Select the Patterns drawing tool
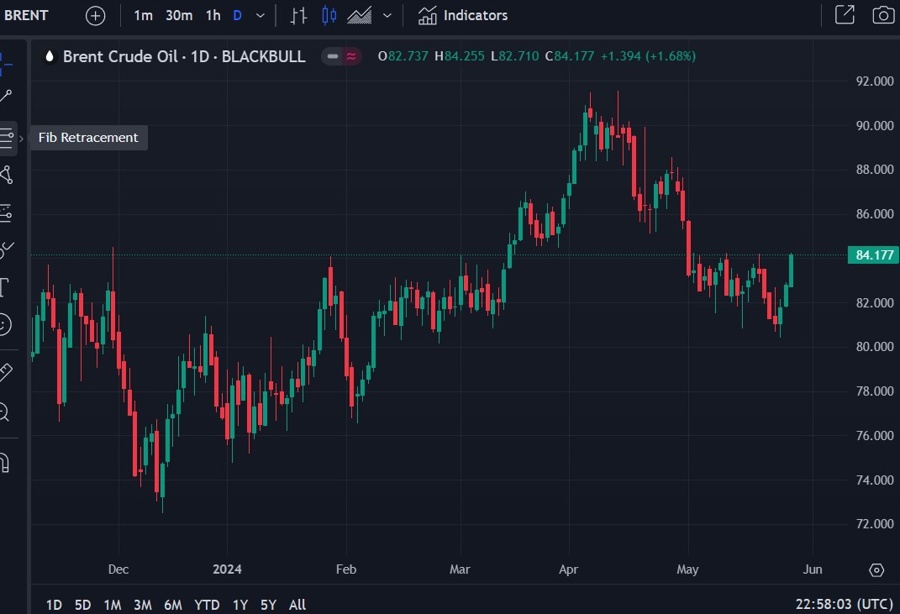 click(6, 174)
